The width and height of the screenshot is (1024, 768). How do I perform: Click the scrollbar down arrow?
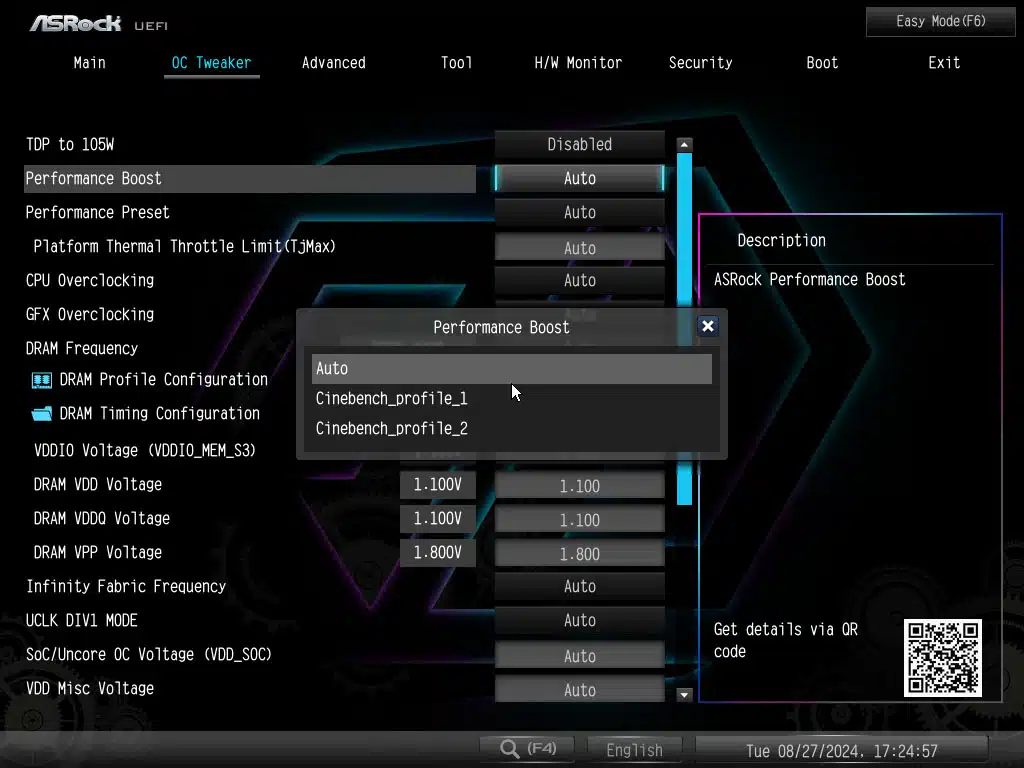pos(684,694)
